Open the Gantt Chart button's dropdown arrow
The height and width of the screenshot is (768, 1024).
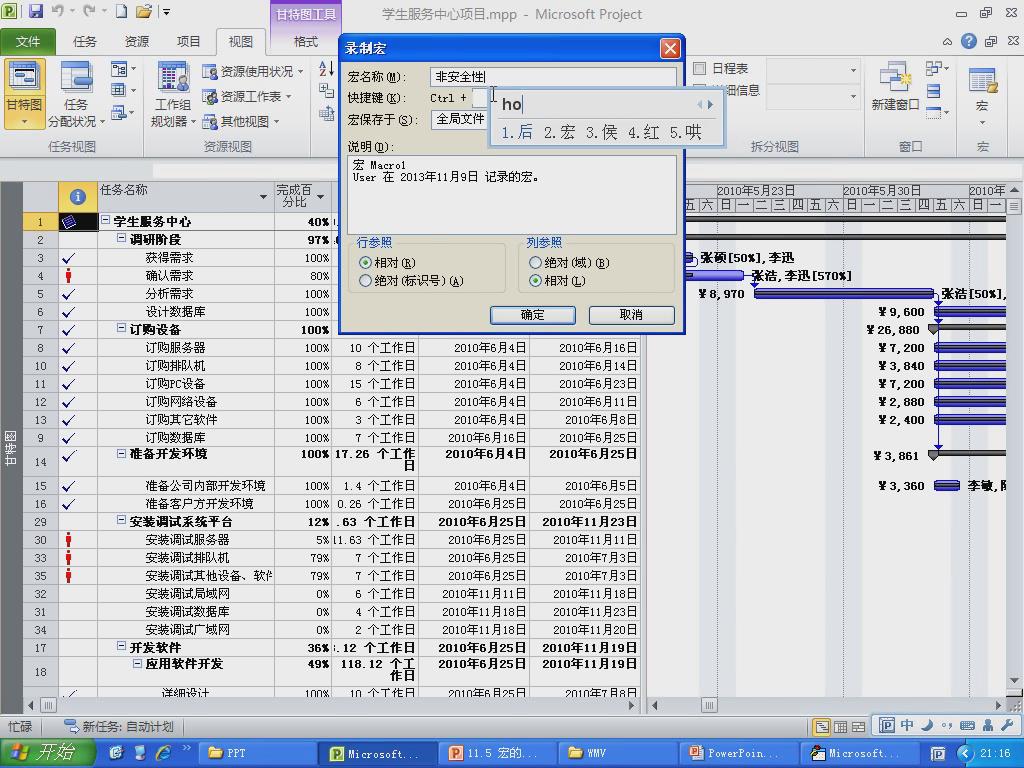[x=24, y=121]
